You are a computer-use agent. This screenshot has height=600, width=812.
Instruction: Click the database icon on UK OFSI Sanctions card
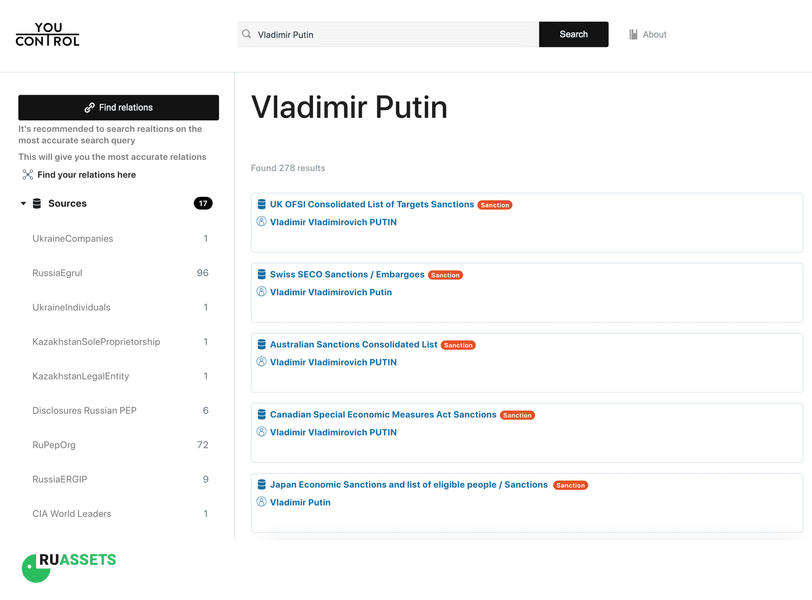click(260, 204)
